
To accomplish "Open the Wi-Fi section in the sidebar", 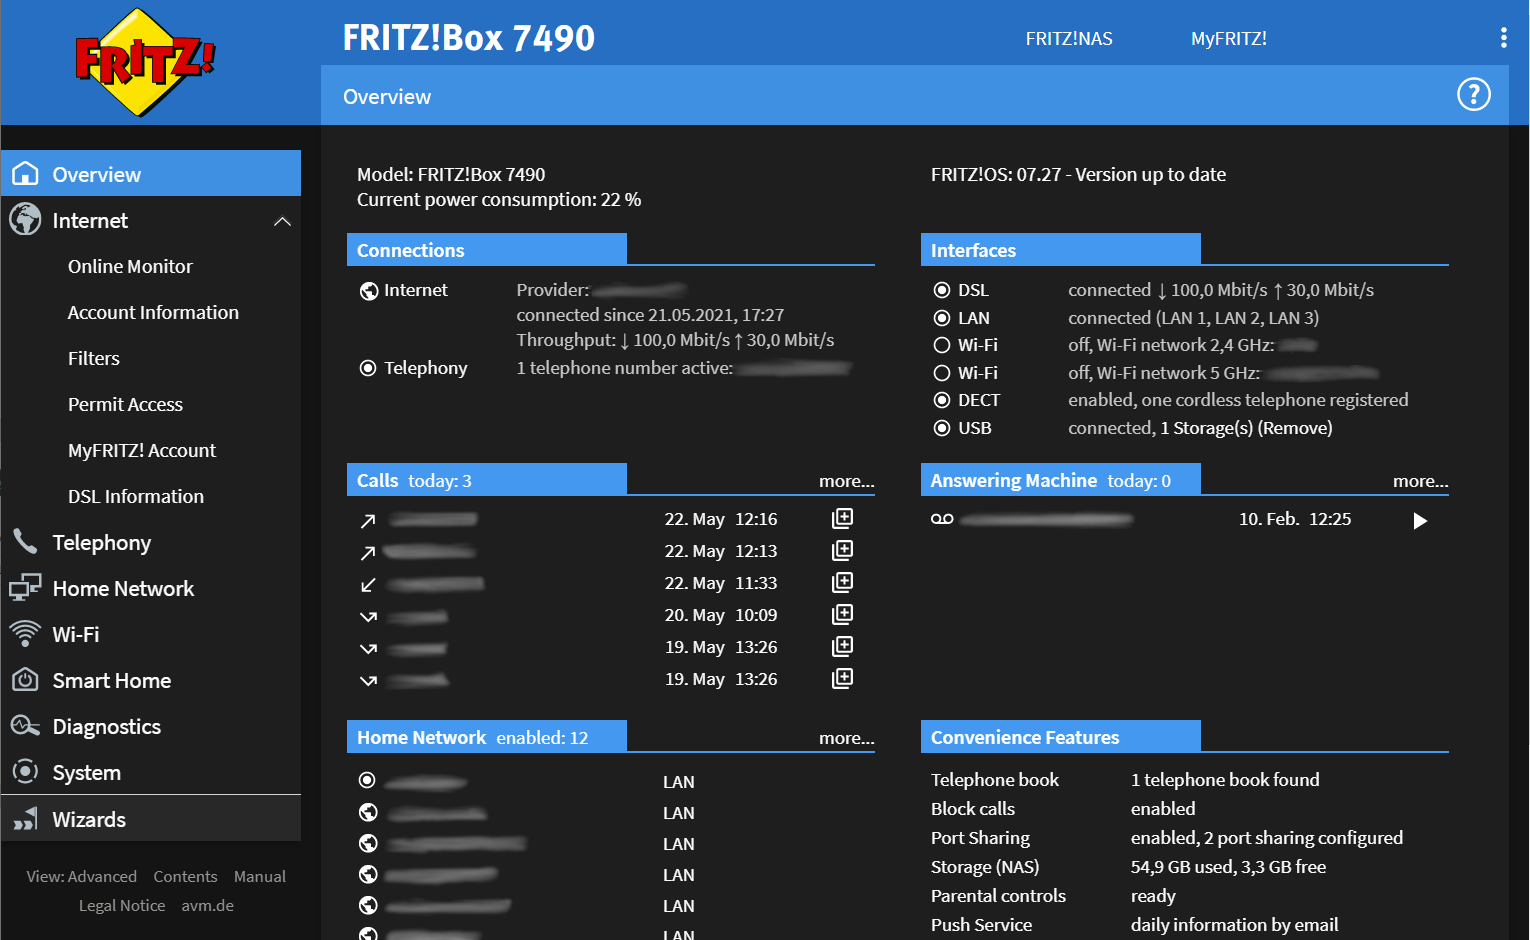I will pos(75,634).
